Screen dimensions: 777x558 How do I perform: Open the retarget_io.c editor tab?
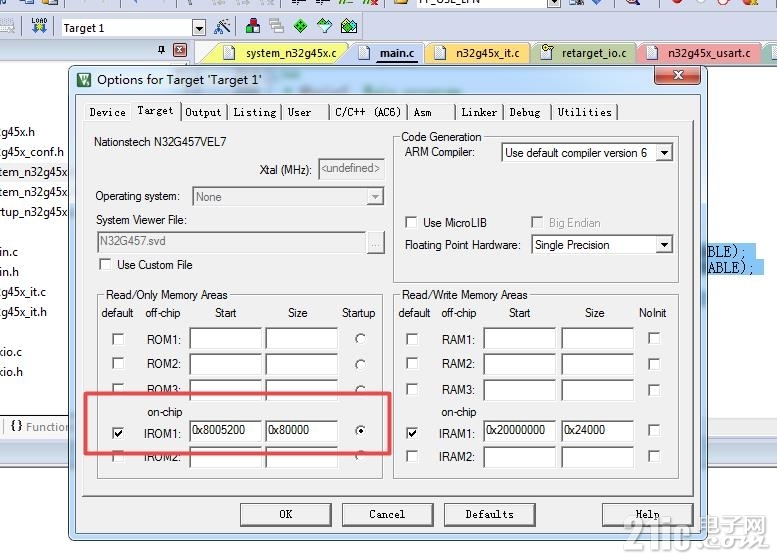click(x=584, y=53)
